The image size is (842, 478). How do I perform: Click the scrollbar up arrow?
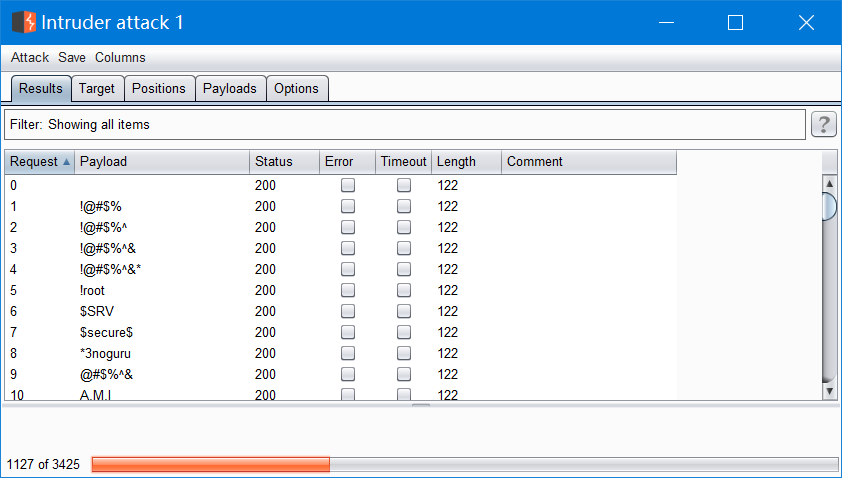830,184
